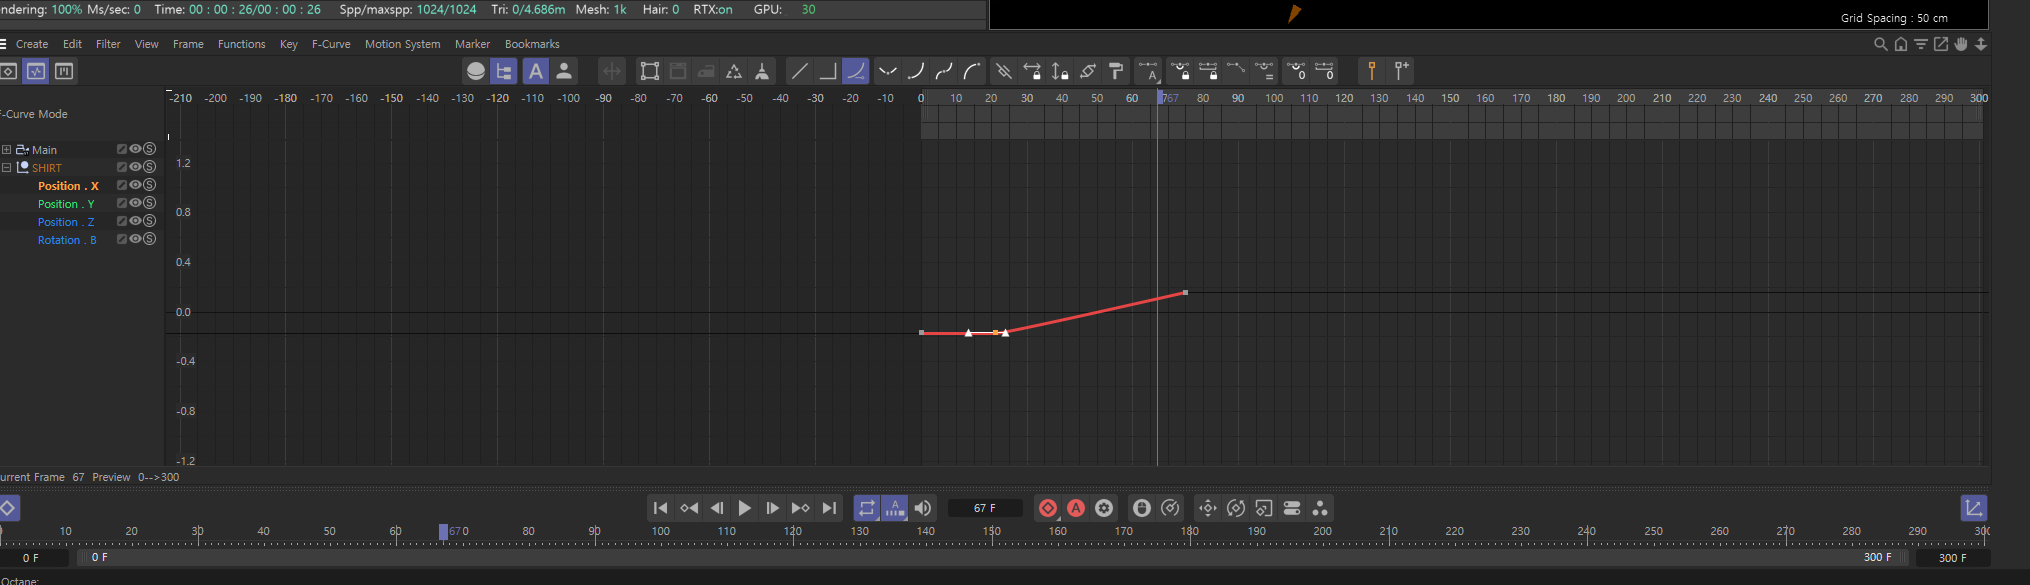Go to start of animation
Screen dimensions: 2030x585
tap(660, 508)
